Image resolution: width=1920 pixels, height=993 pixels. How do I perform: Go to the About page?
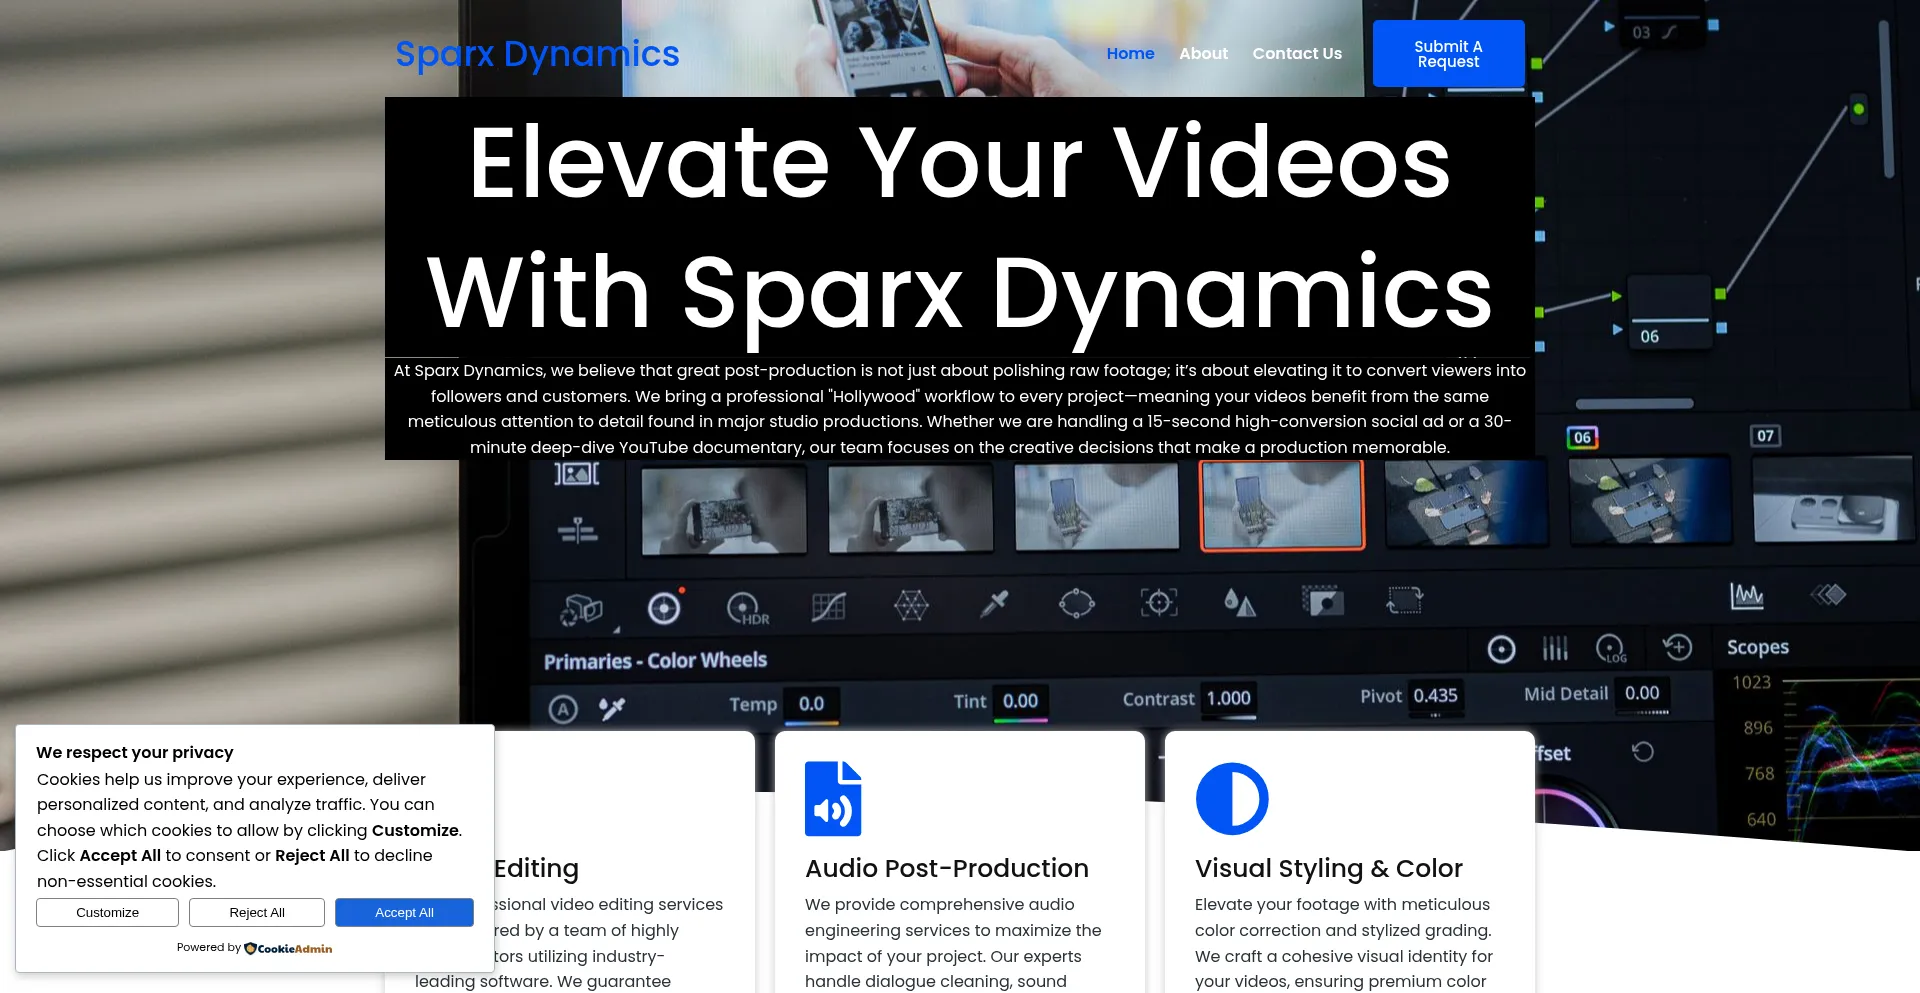point(1203,54)
